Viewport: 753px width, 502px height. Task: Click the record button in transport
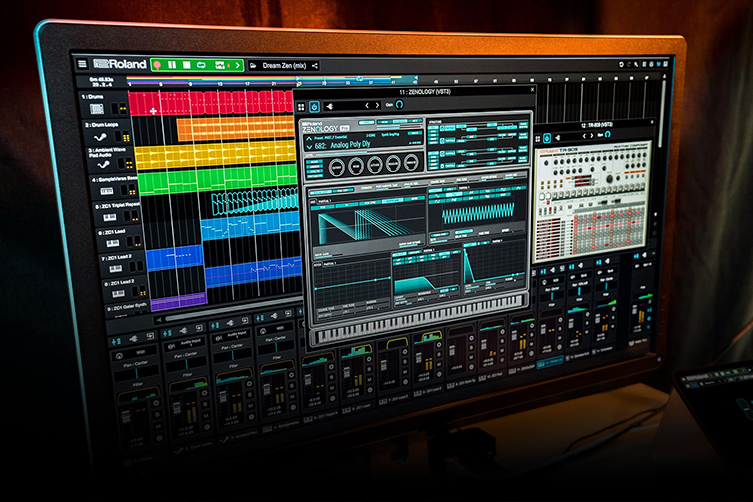coord(157,65)
